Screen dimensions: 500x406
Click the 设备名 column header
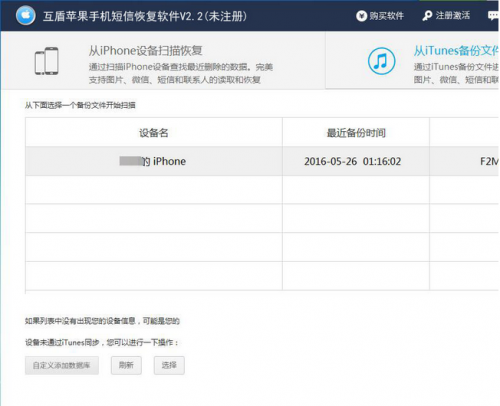pyautogui.click(x=154, y=133)
